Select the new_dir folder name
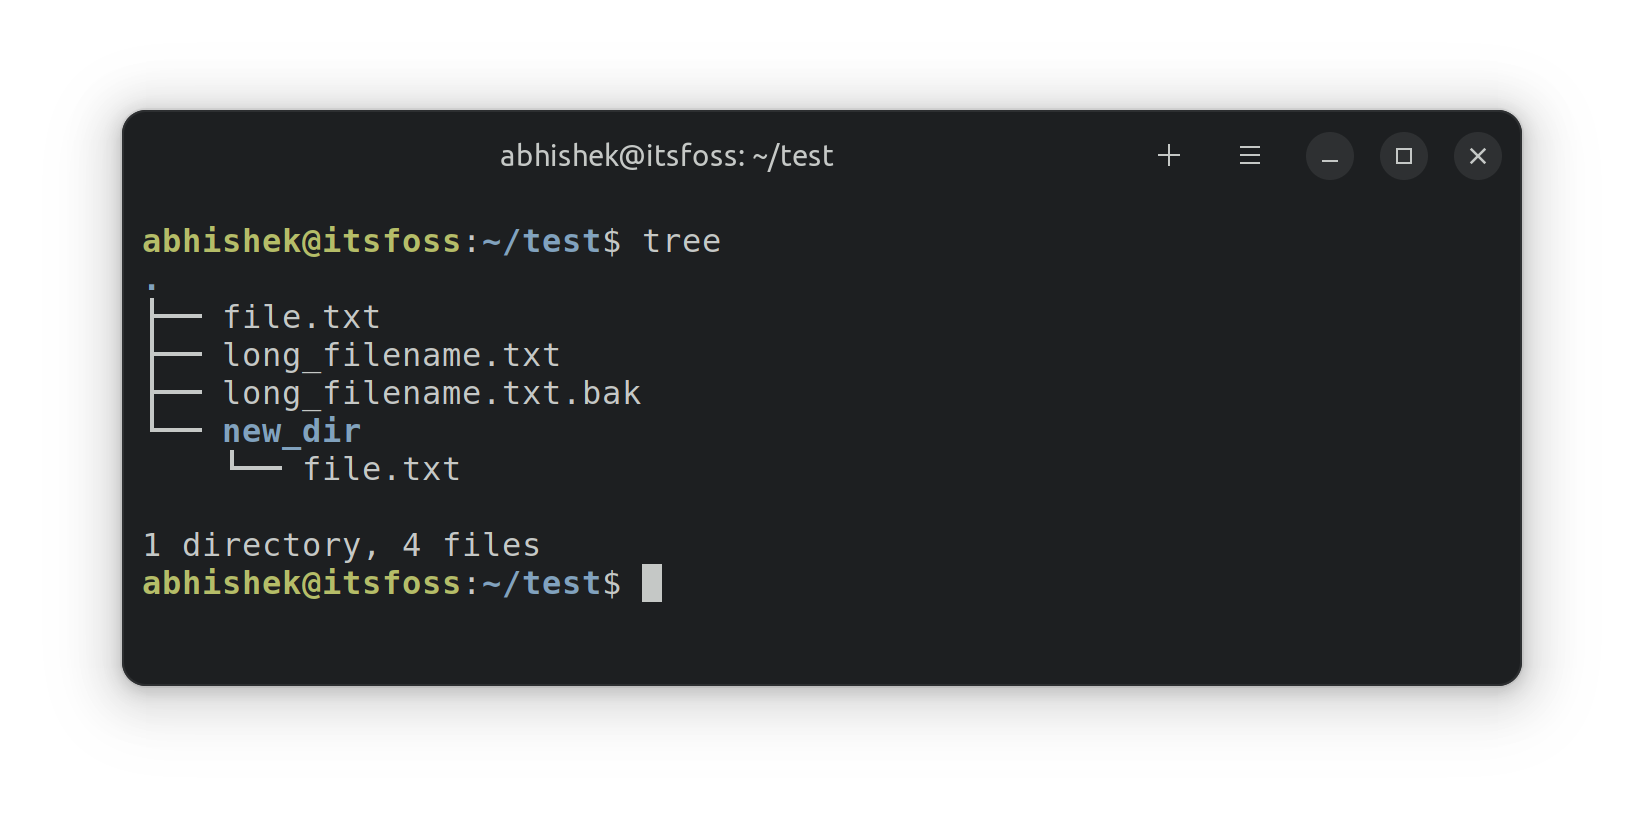The height and width of the screenshot is (820, 1644). coord(292,430)
